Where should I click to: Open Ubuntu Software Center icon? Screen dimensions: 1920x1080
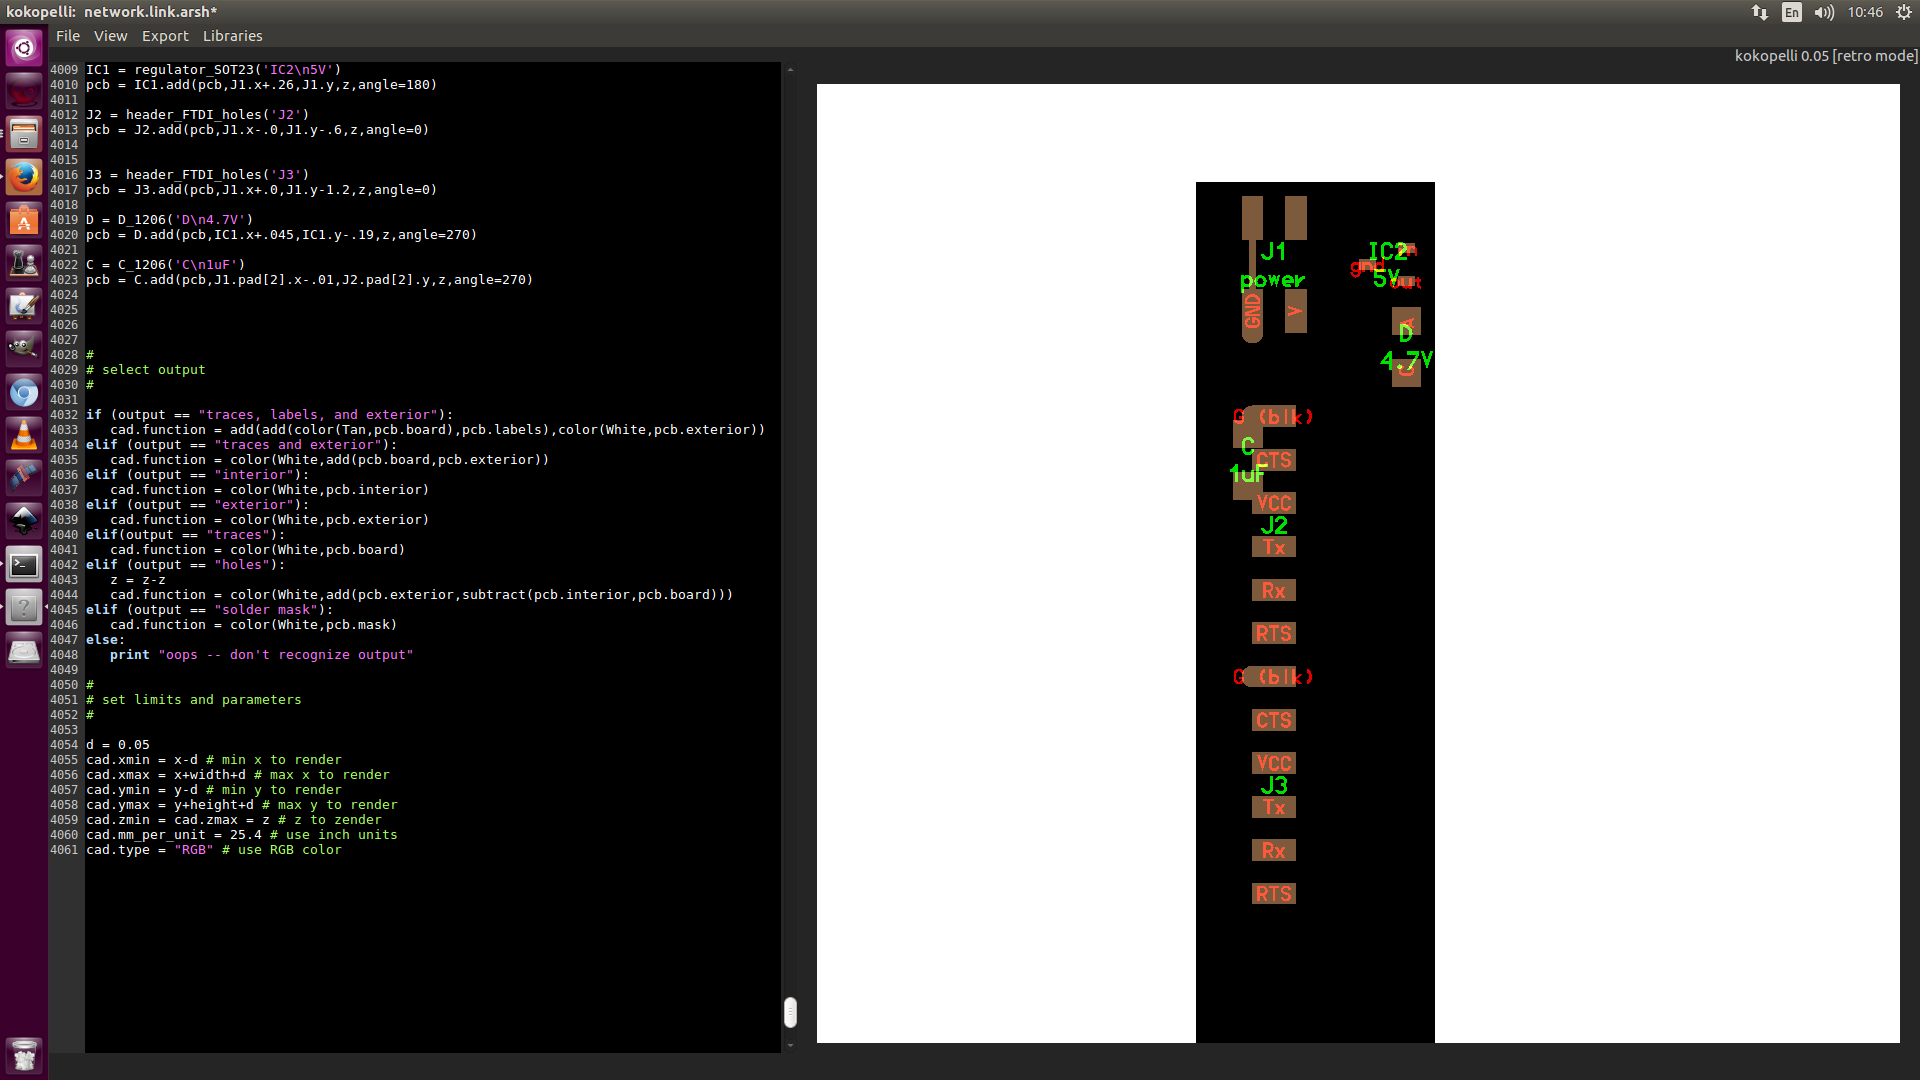(x=24, y=219)
